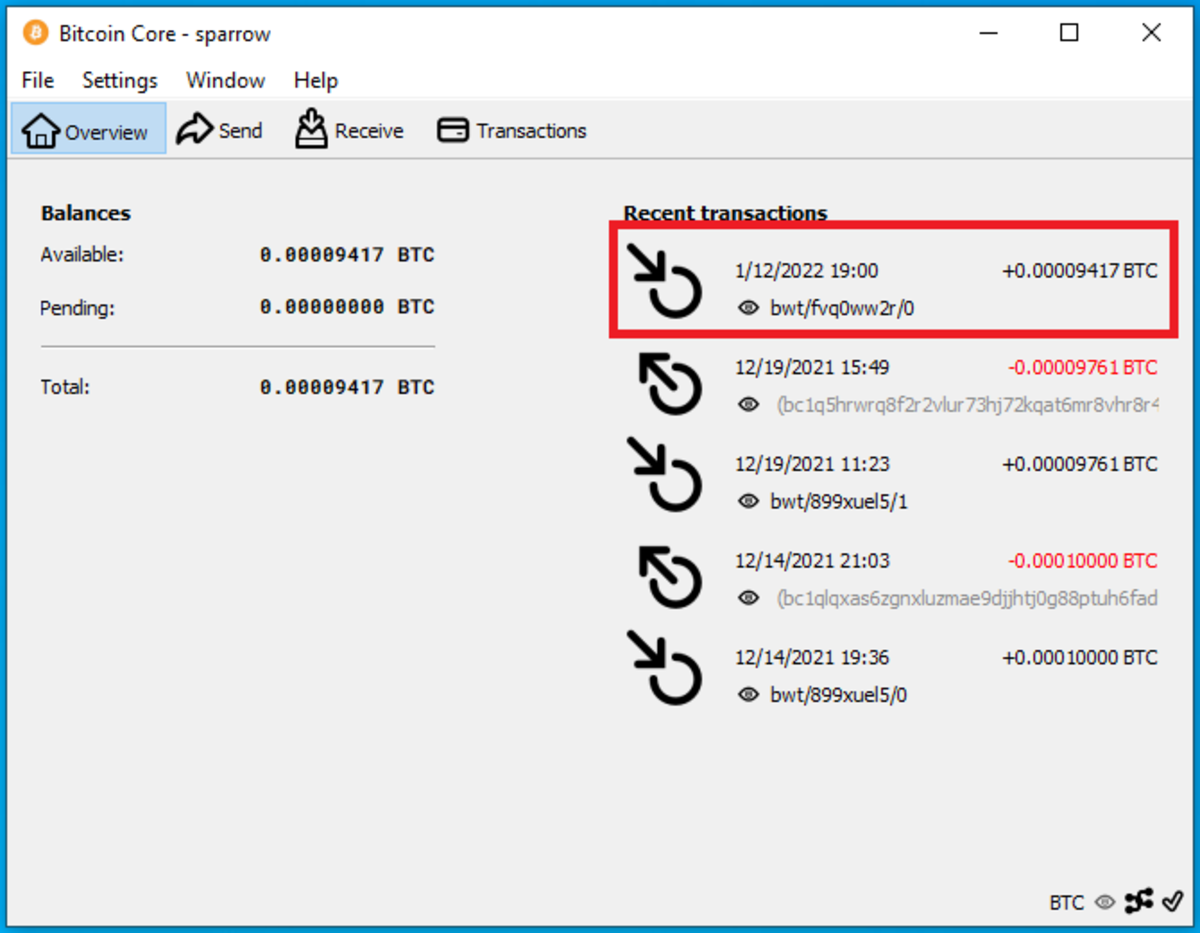The image size is (1200, 933).
Task: Open the Transactions tab
Action: (x=512, y=130)
